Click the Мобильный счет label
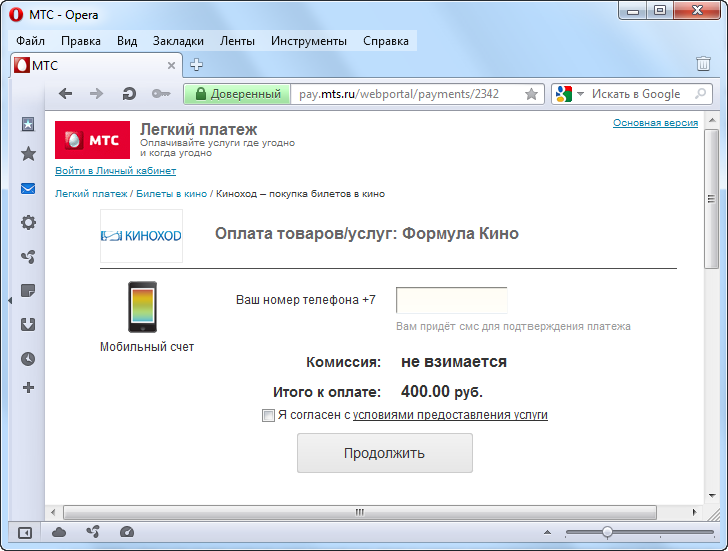This screenshot has width=728, height=551. (147, 347)
